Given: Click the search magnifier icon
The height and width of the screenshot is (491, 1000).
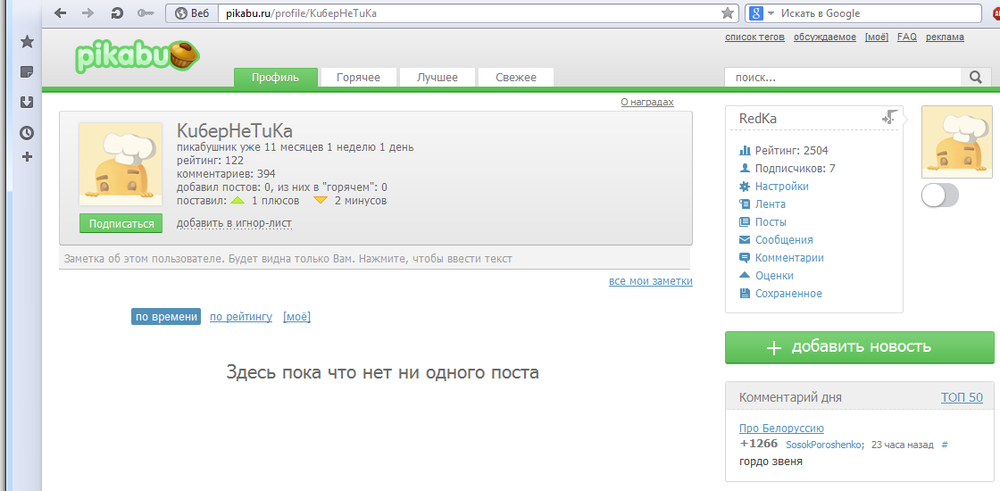Looking at the screenshot, I should [x=974, y=77].
